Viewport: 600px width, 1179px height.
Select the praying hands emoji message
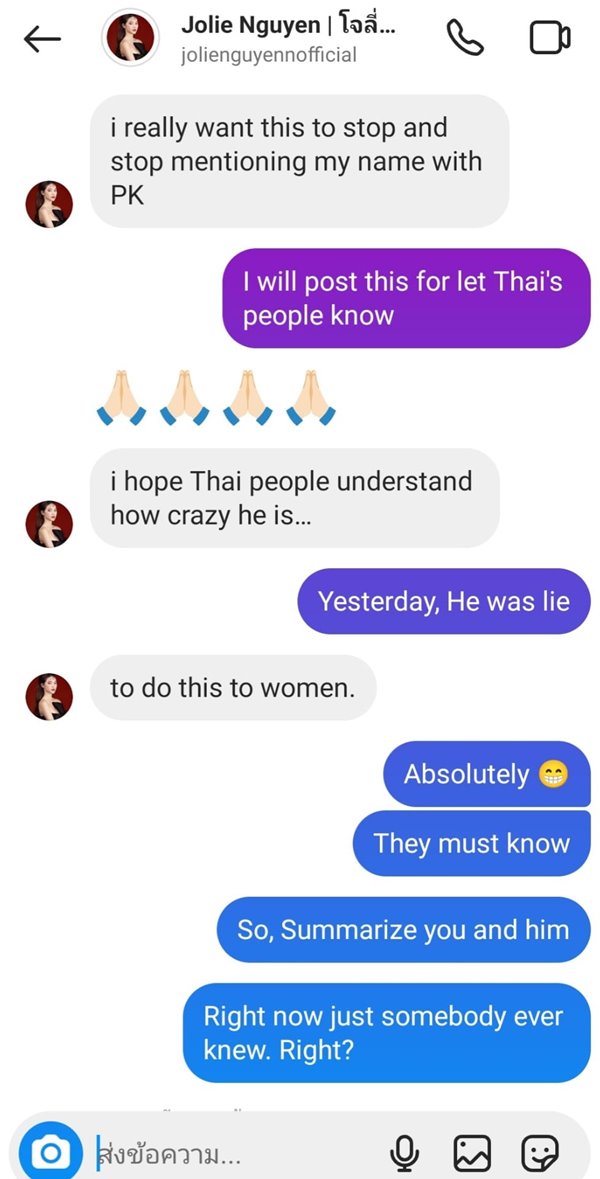pos(216,398)
